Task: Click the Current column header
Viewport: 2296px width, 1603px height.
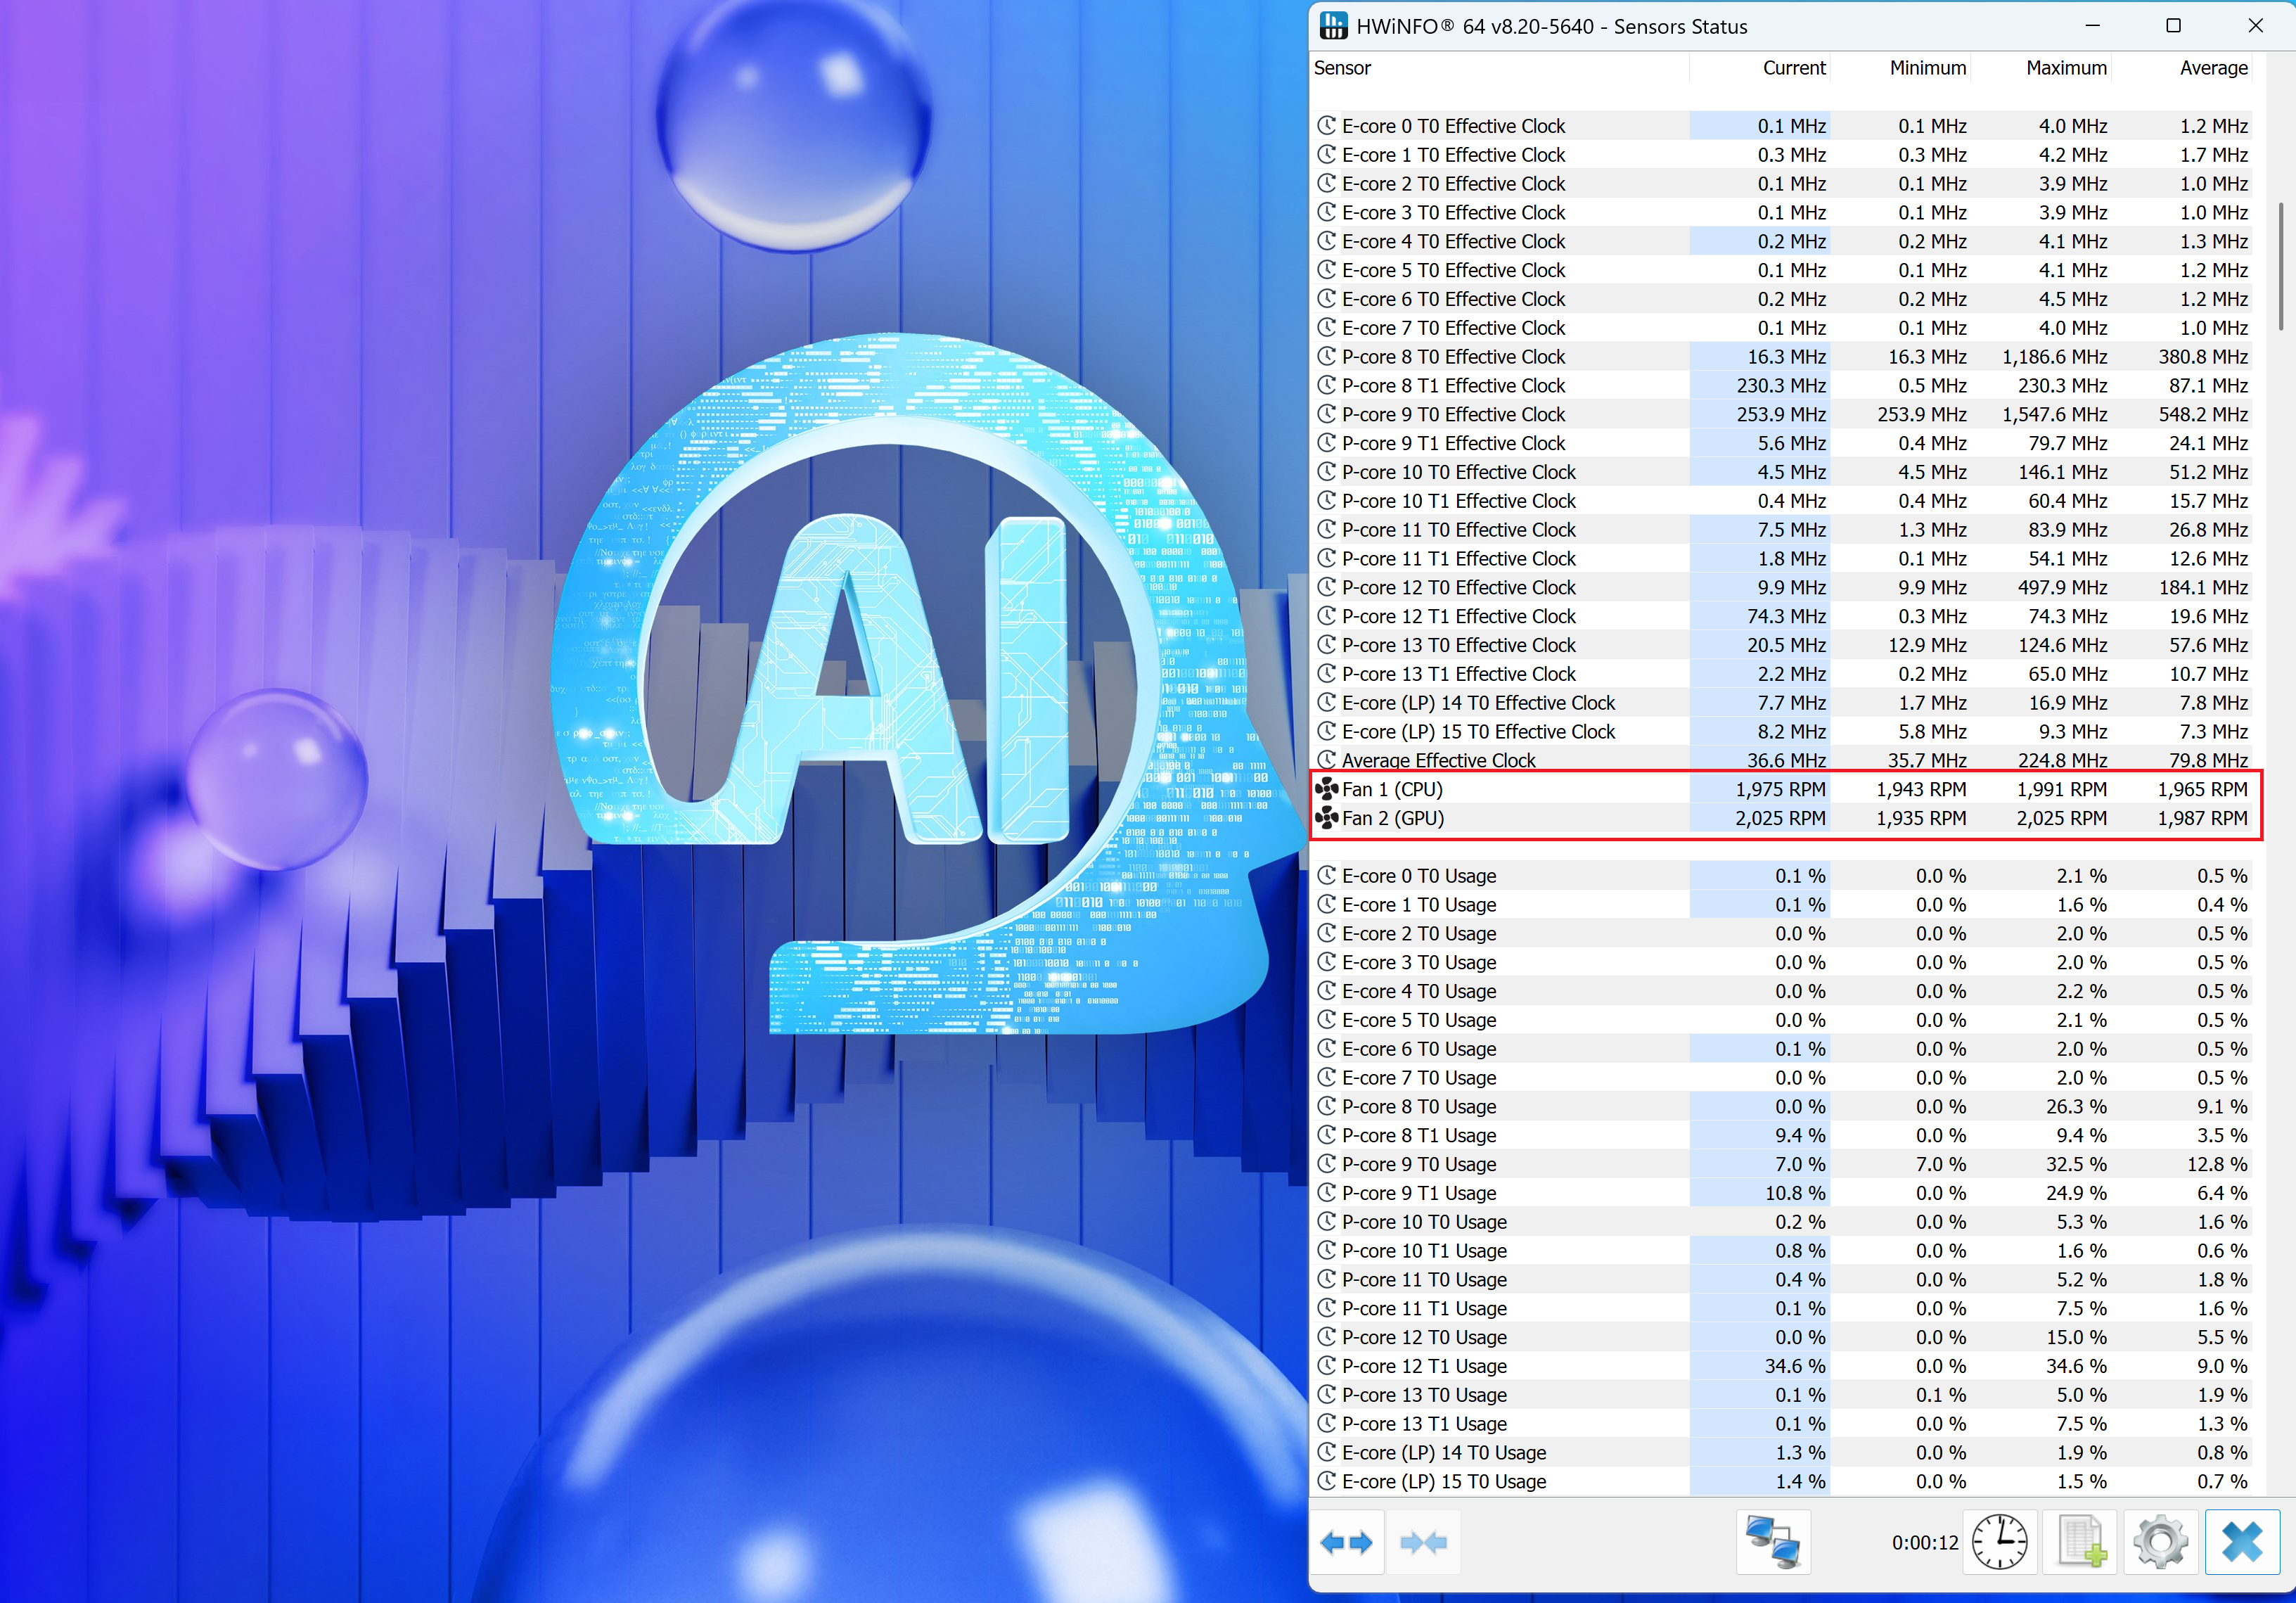Action: [x=1760, y=68]
